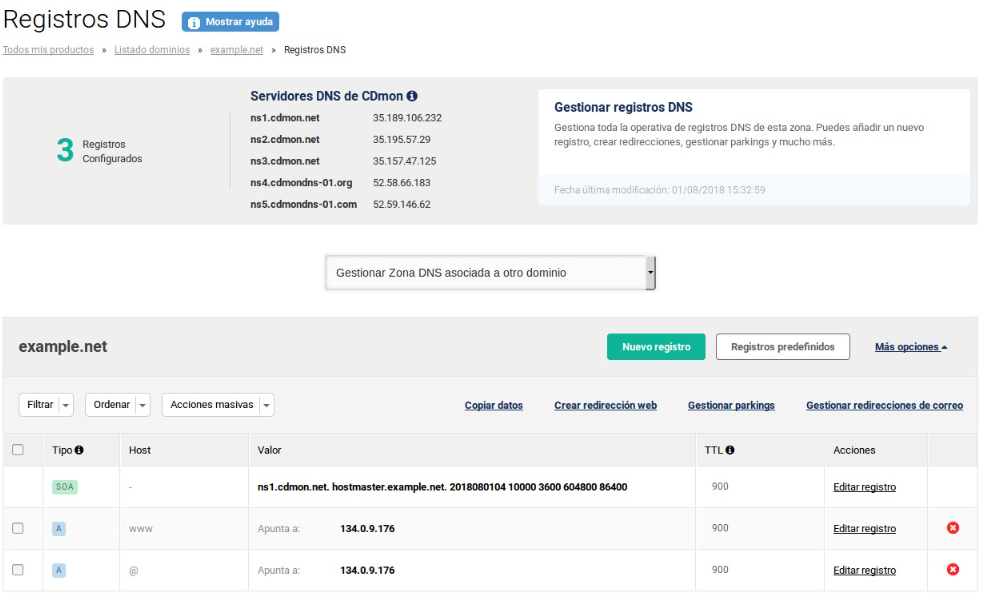The height and width of the screenshot is (598, 985).
Task: Click the A type badge for @ record
Action: coord(59,570)
